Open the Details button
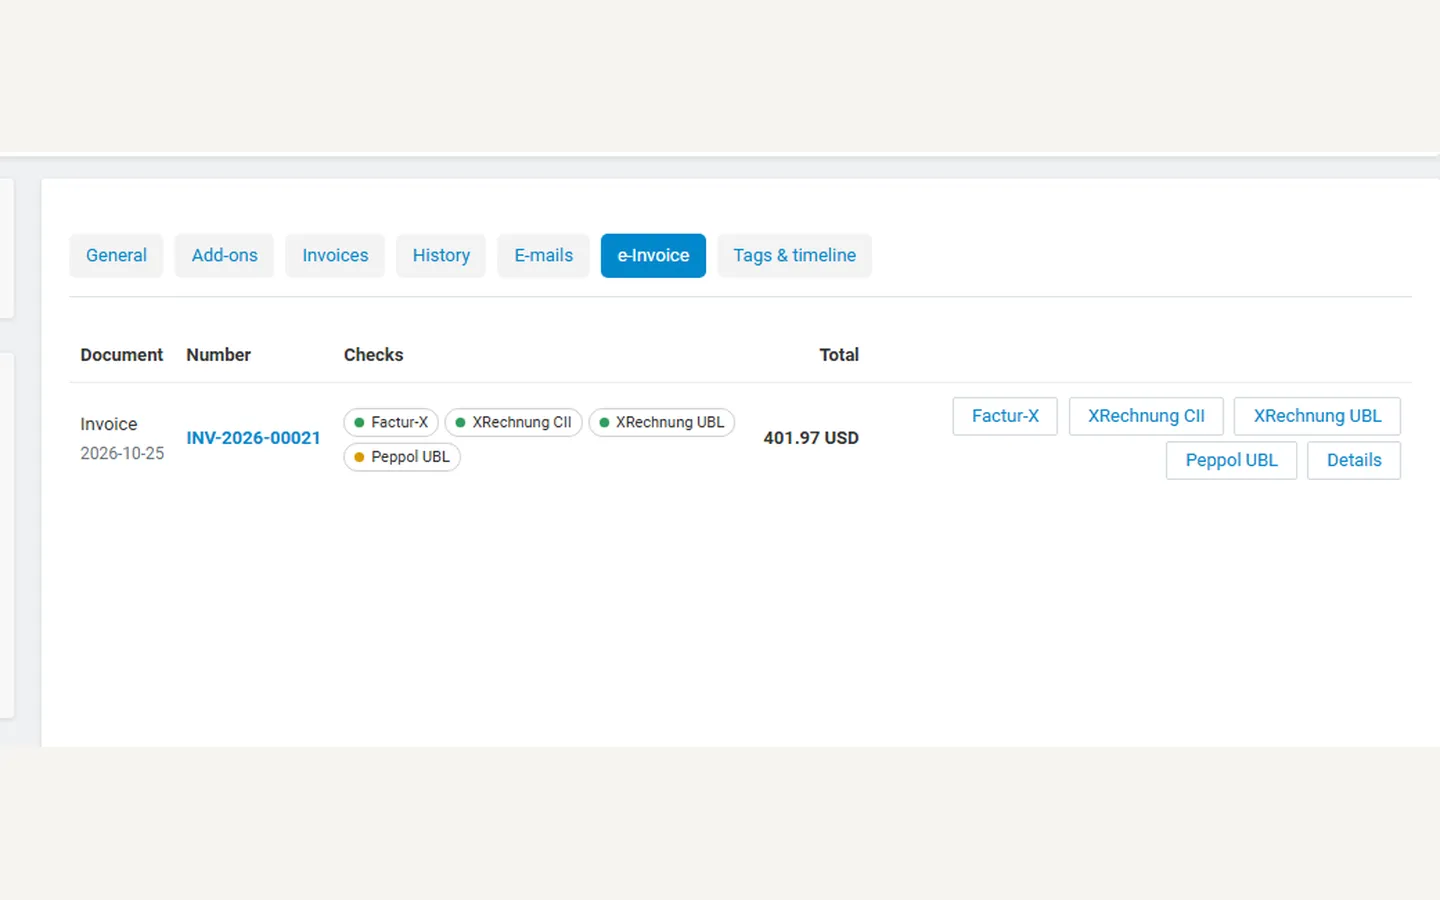This screenshot has width=1440, height=900. coord(1354,460)
